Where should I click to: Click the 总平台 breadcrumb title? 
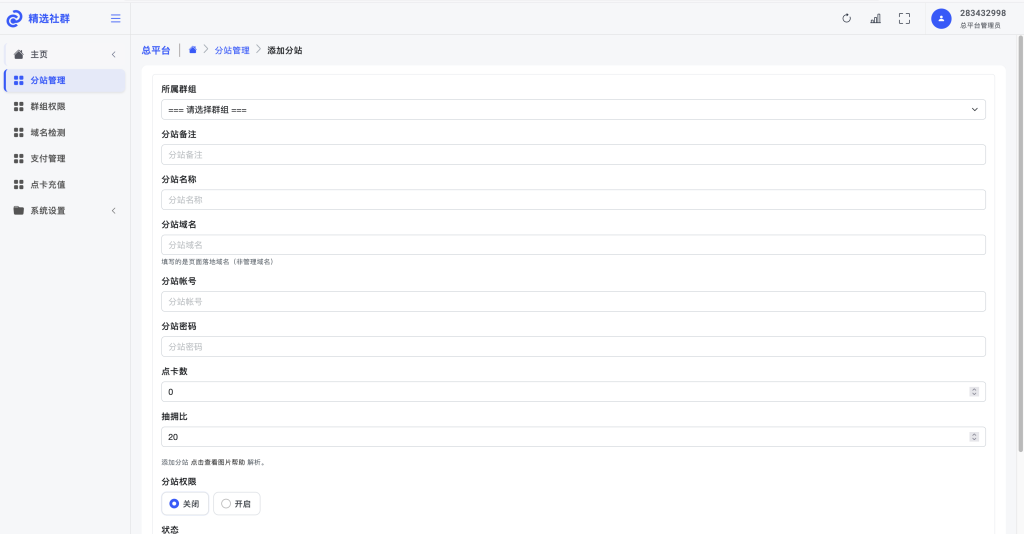[x=155, y=50]
